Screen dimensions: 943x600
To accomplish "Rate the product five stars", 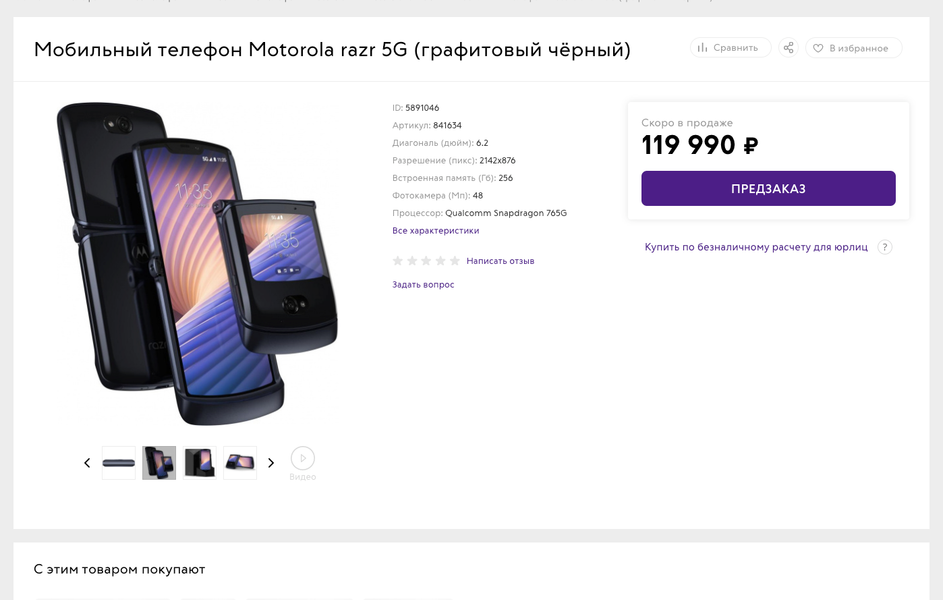I will point(455,261).
